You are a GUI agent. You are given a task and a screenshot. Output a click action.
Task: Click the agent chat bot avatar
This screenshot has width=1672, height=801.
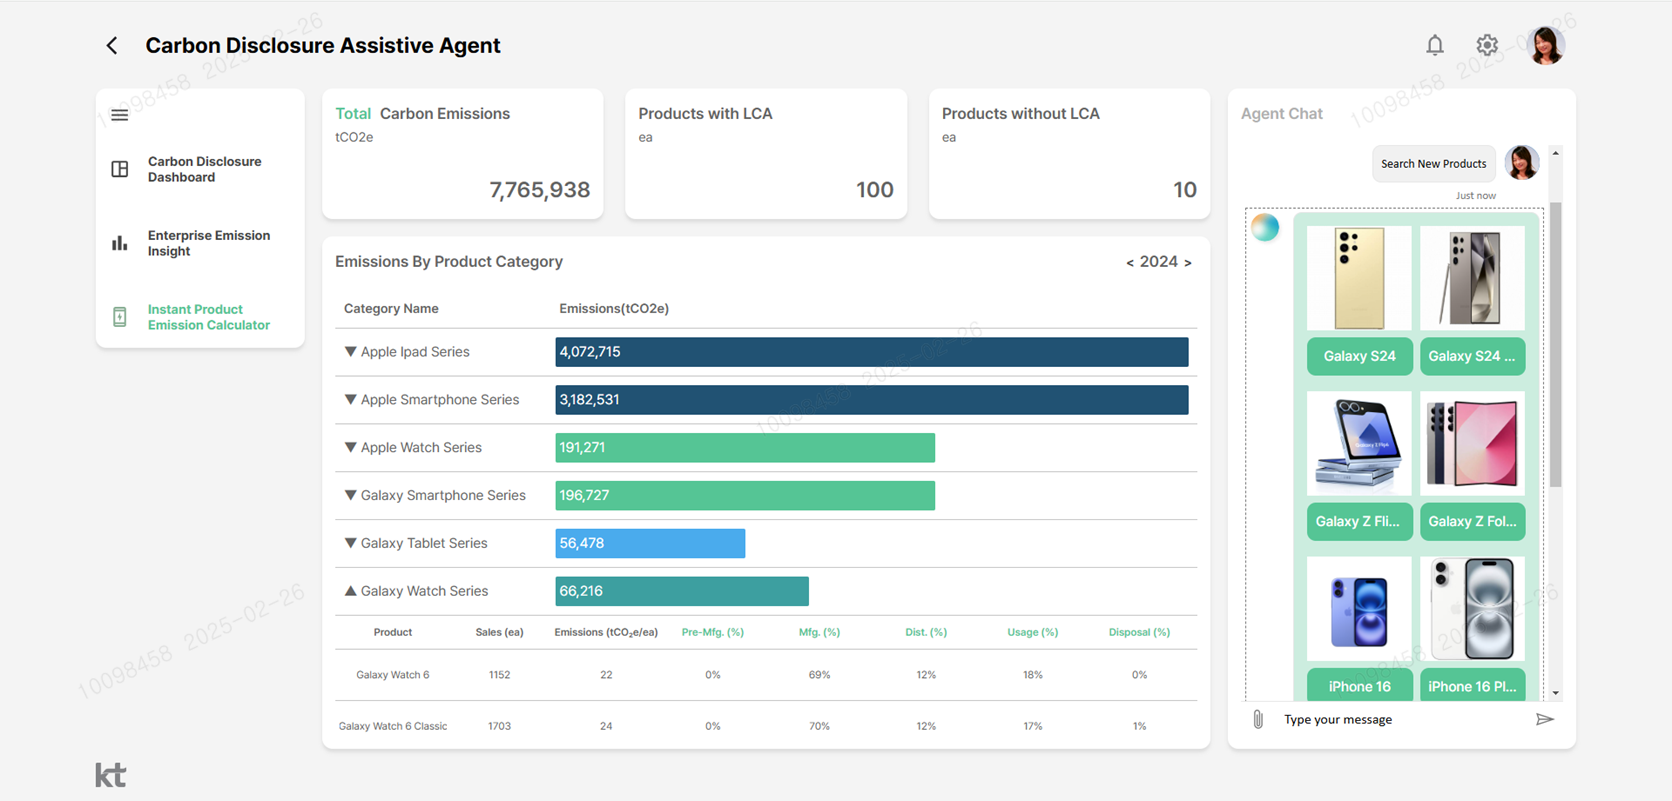(x=1265, y=228)
